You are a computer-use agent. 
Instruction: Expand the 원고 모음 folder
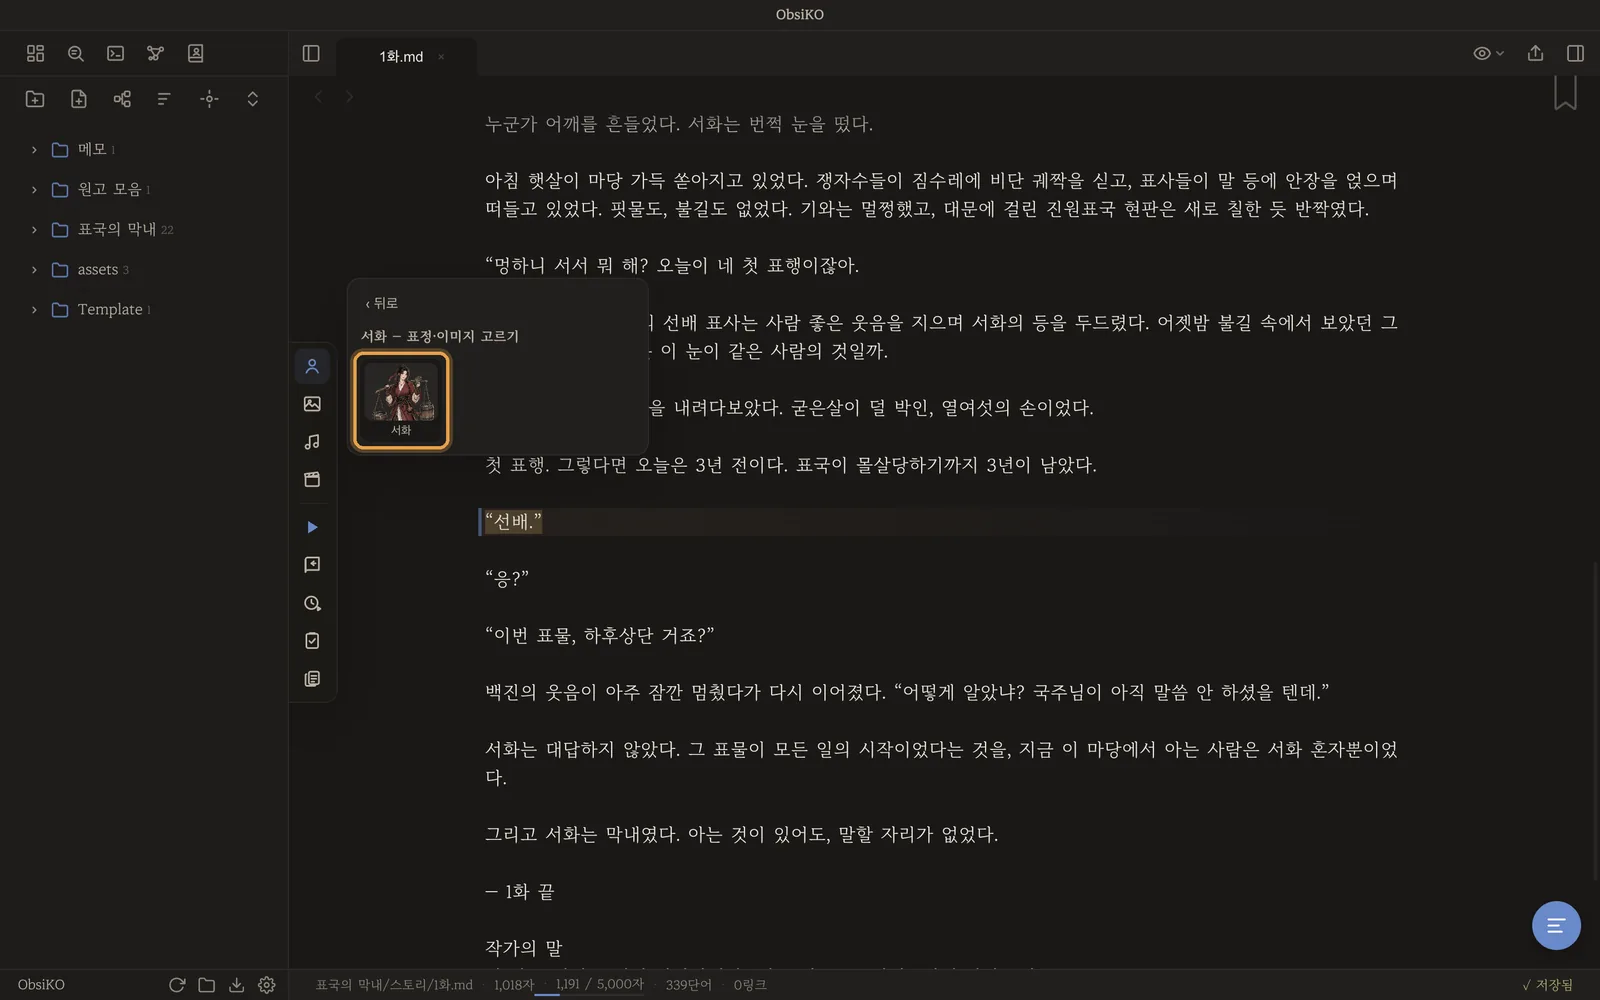coord(34,190)
